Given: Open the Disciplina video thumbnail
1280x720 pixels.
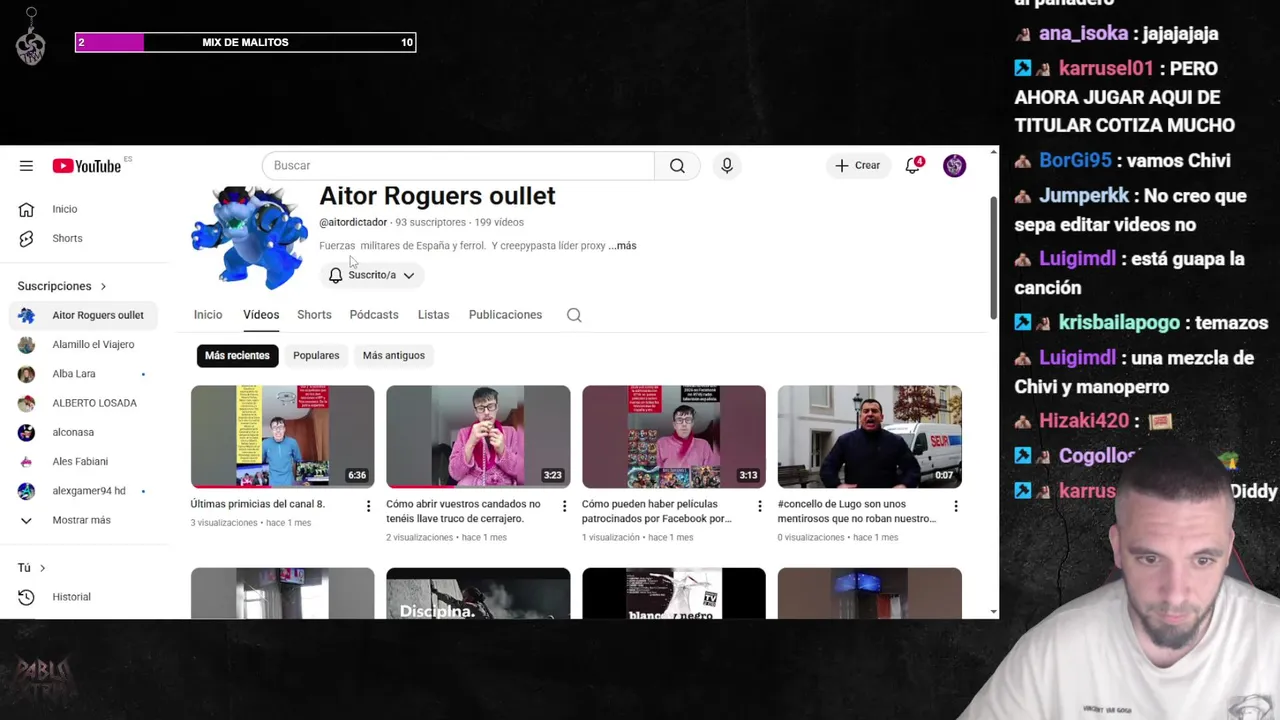Looking at the screenshot, I should pyautogui.click(x=478, y=593).
